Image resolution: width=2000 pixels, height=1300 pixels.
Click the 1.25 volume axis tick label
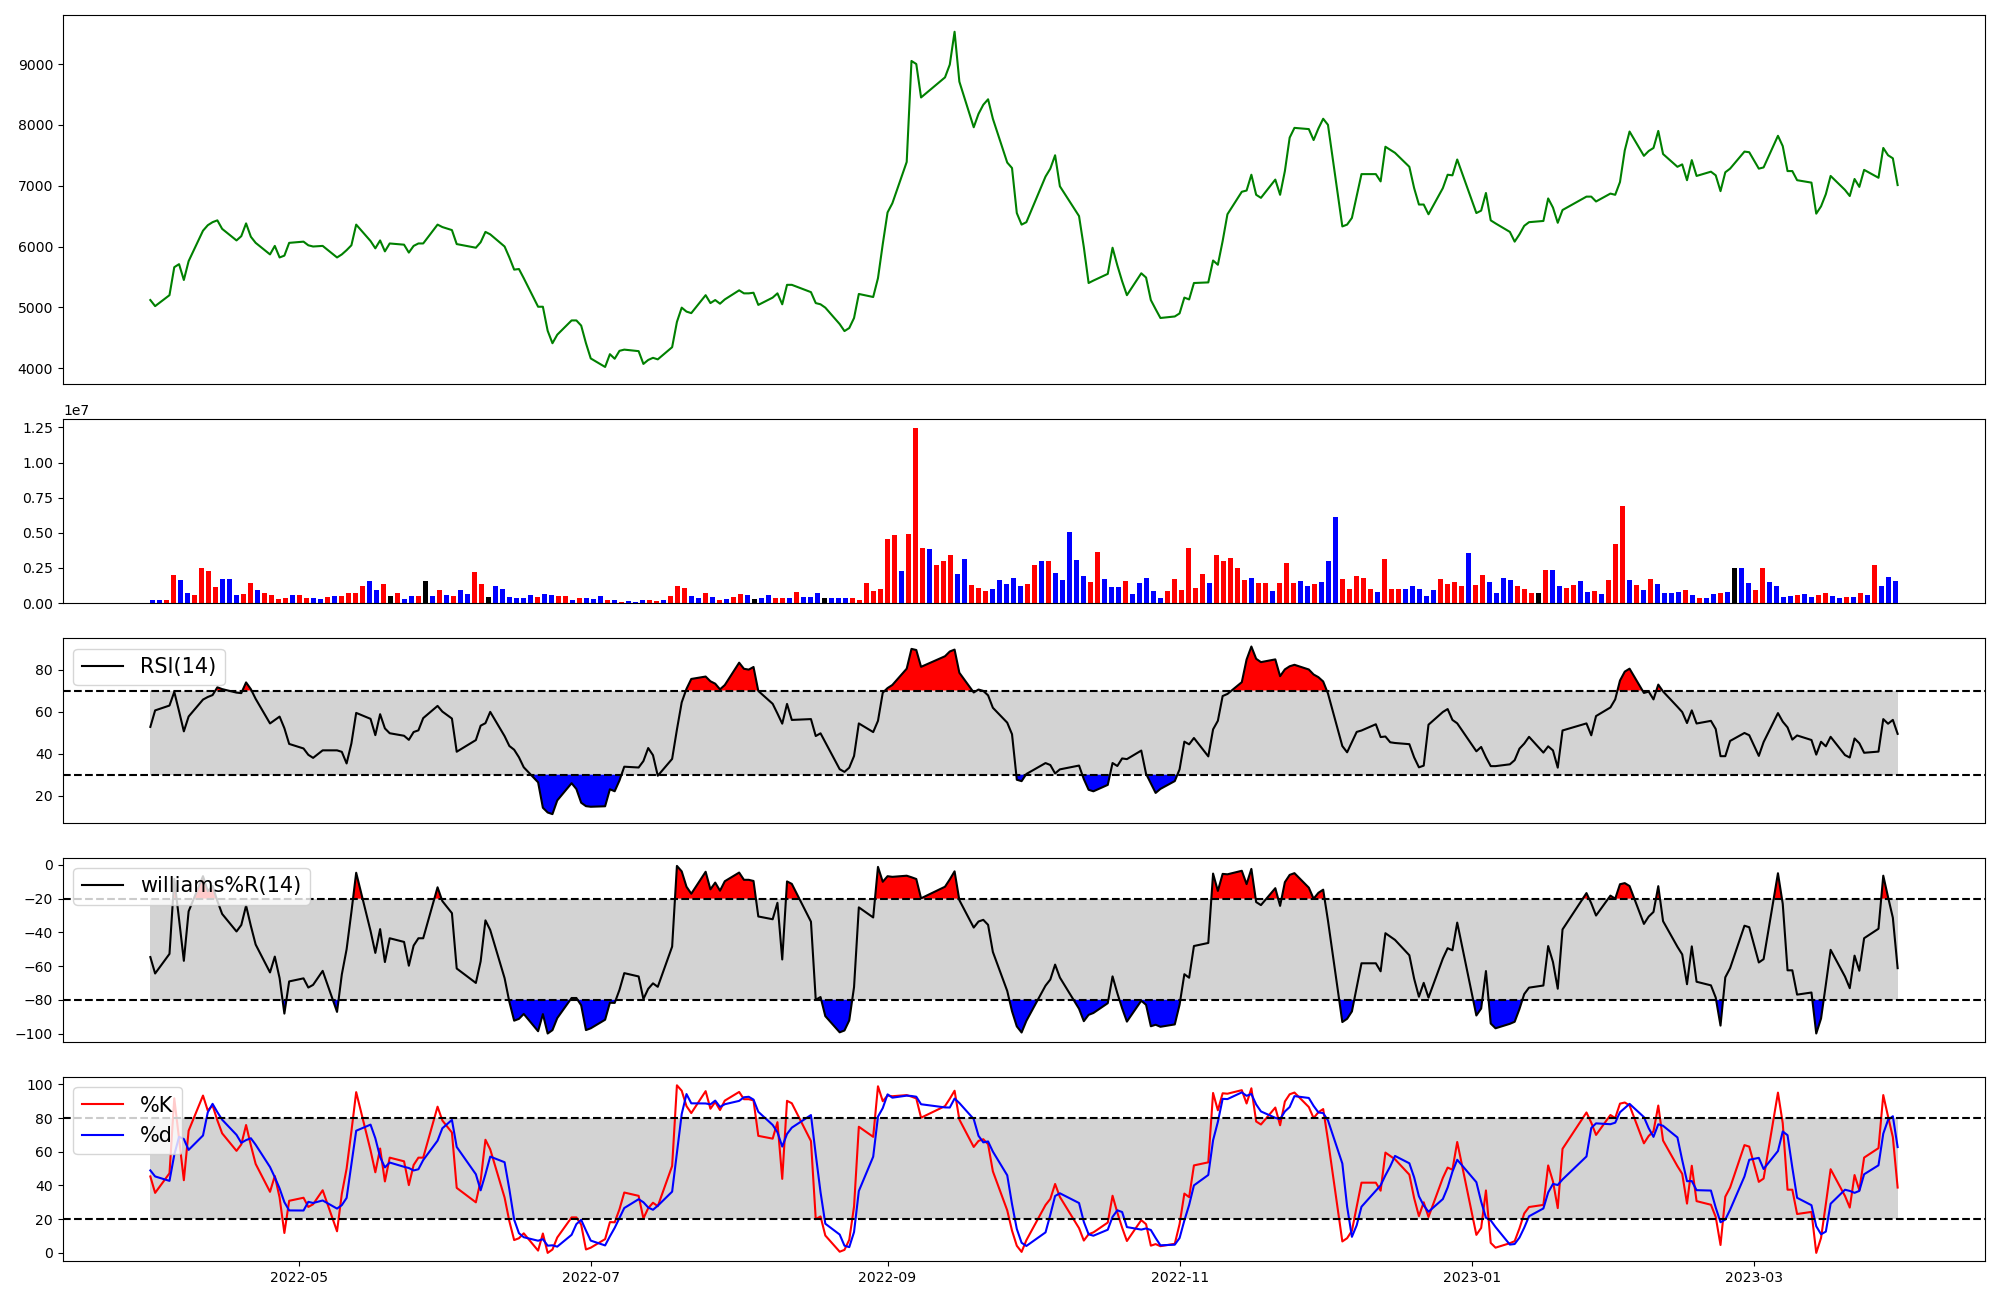[39, 428]
